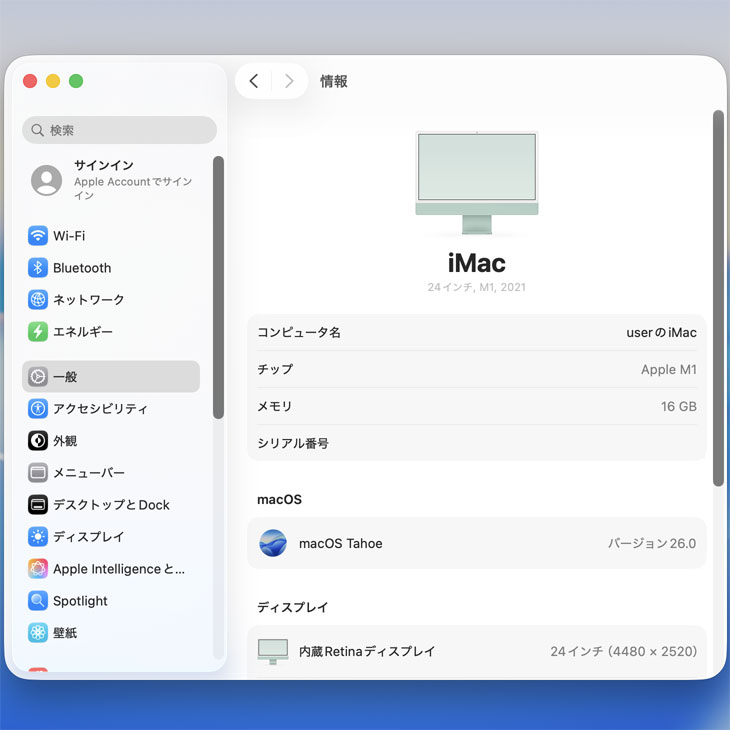Click the computer name userのiMac
This screenshot has height=730, width=730.
coord(661,332)
